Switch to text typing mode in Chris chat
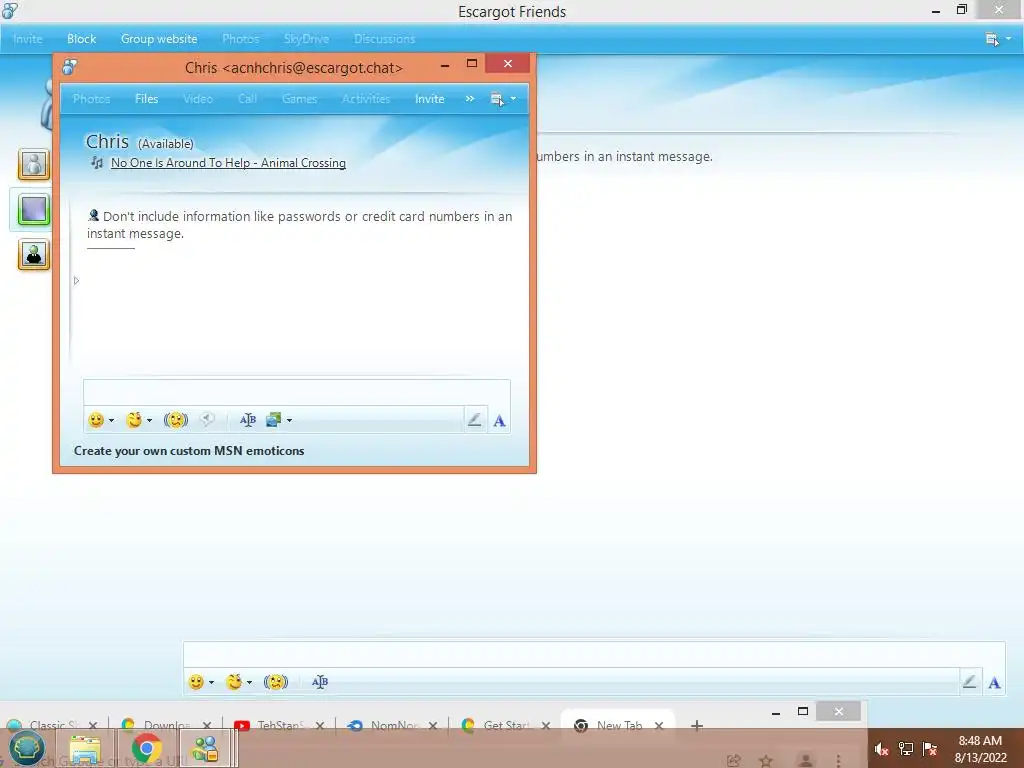Viewport: 1024px width, 768px height. coord(500,421)
